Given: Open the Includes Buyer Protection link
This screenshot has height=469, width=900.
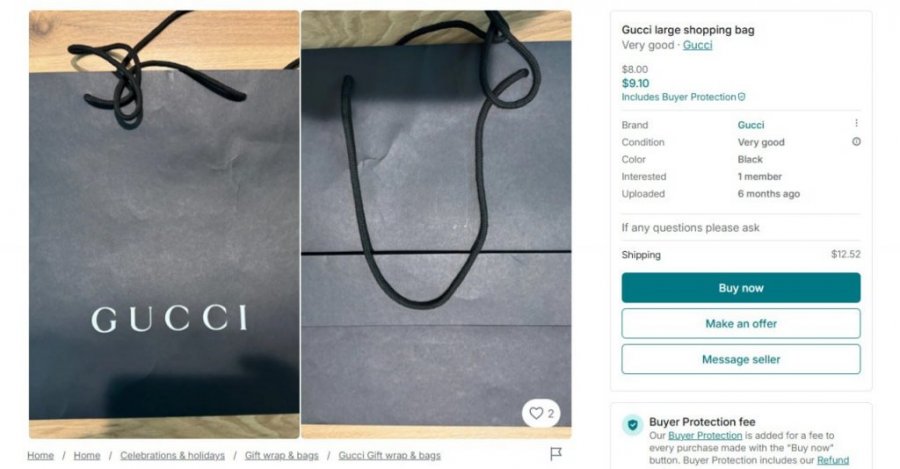Looking at the screenshot, I should (678, 97).
